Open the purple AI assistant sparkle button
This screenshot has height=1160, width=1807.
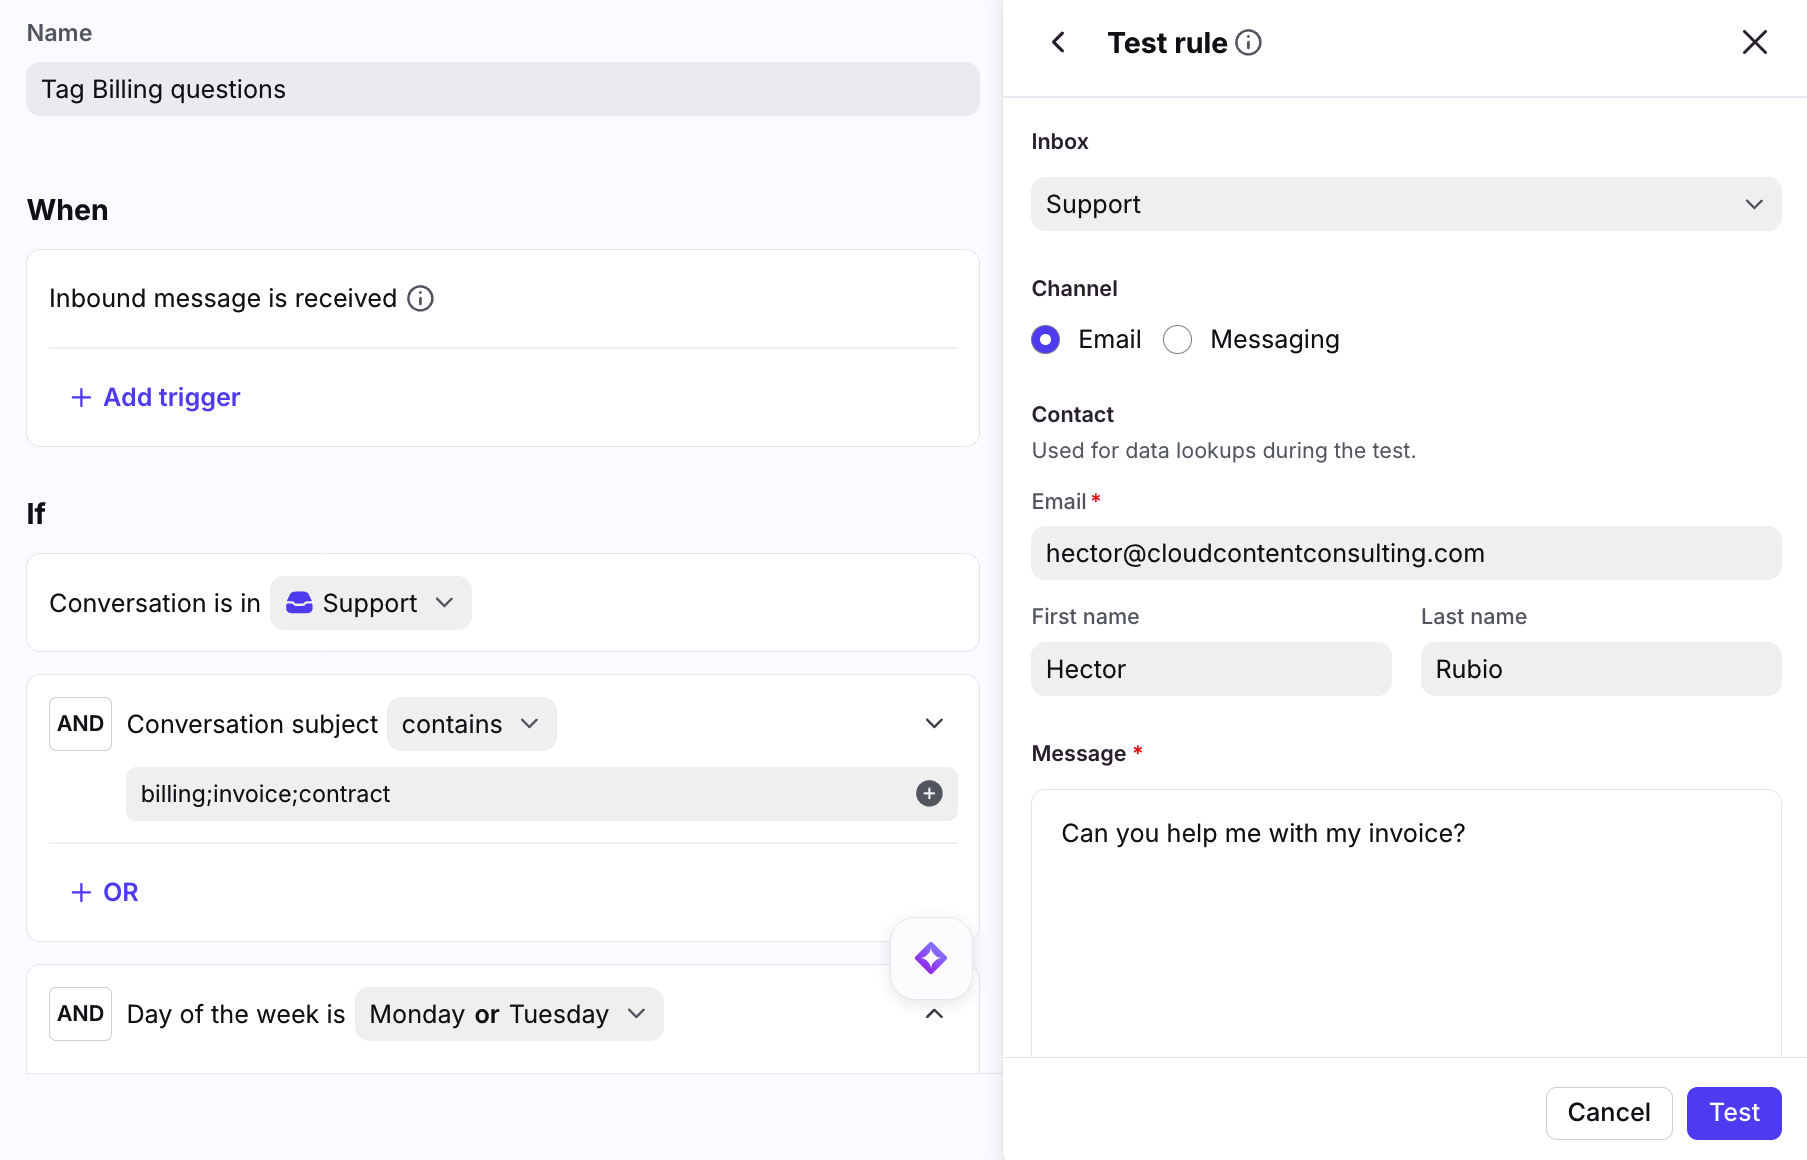point(931,958)
